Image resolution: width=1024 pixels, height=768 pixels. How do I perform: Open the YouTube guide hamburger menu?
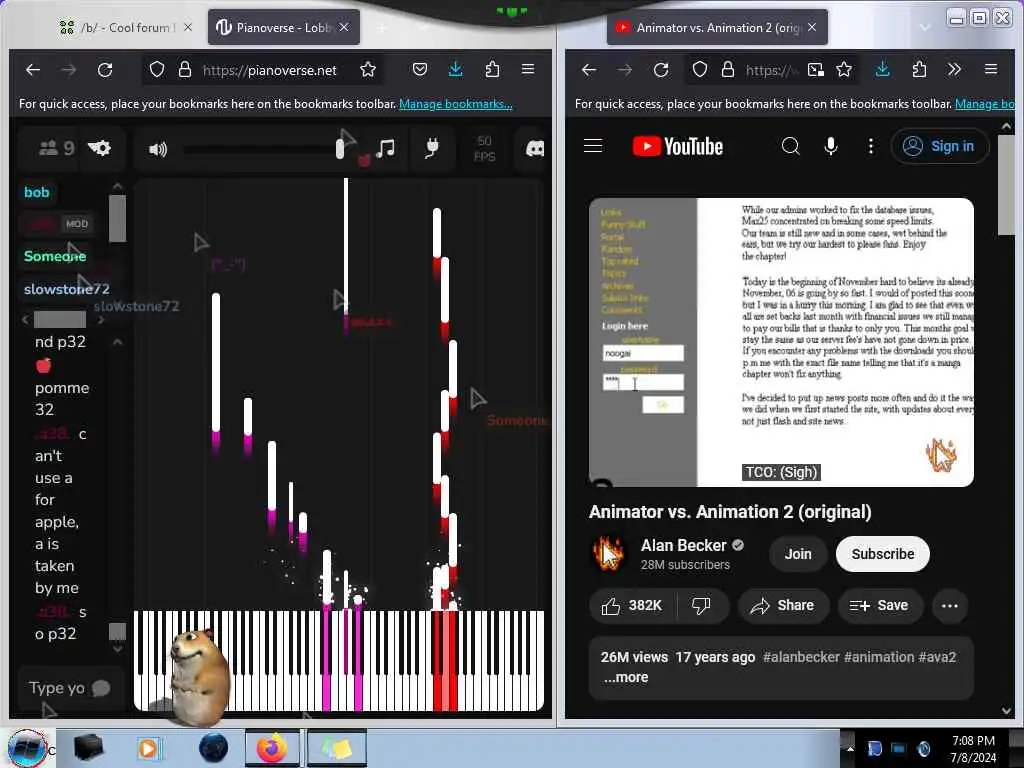click(x=593, y=146)
